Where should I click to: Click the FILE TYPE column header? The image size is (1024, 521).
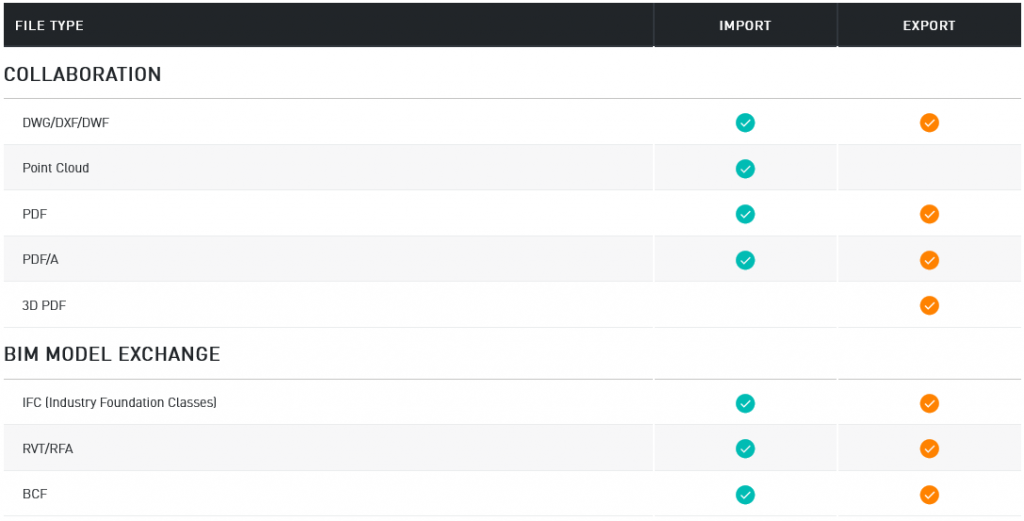coord(50,26)
